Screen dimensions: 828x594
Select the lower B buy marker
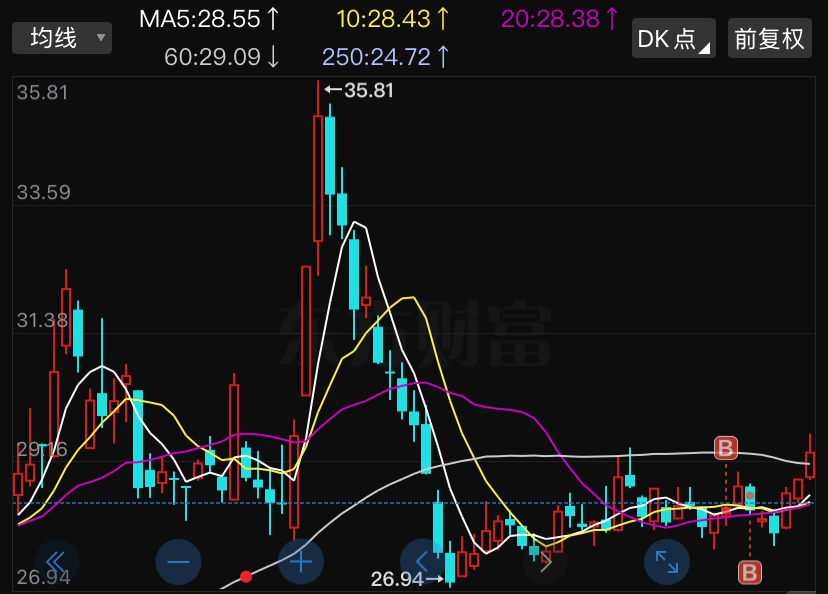point(750,572)
